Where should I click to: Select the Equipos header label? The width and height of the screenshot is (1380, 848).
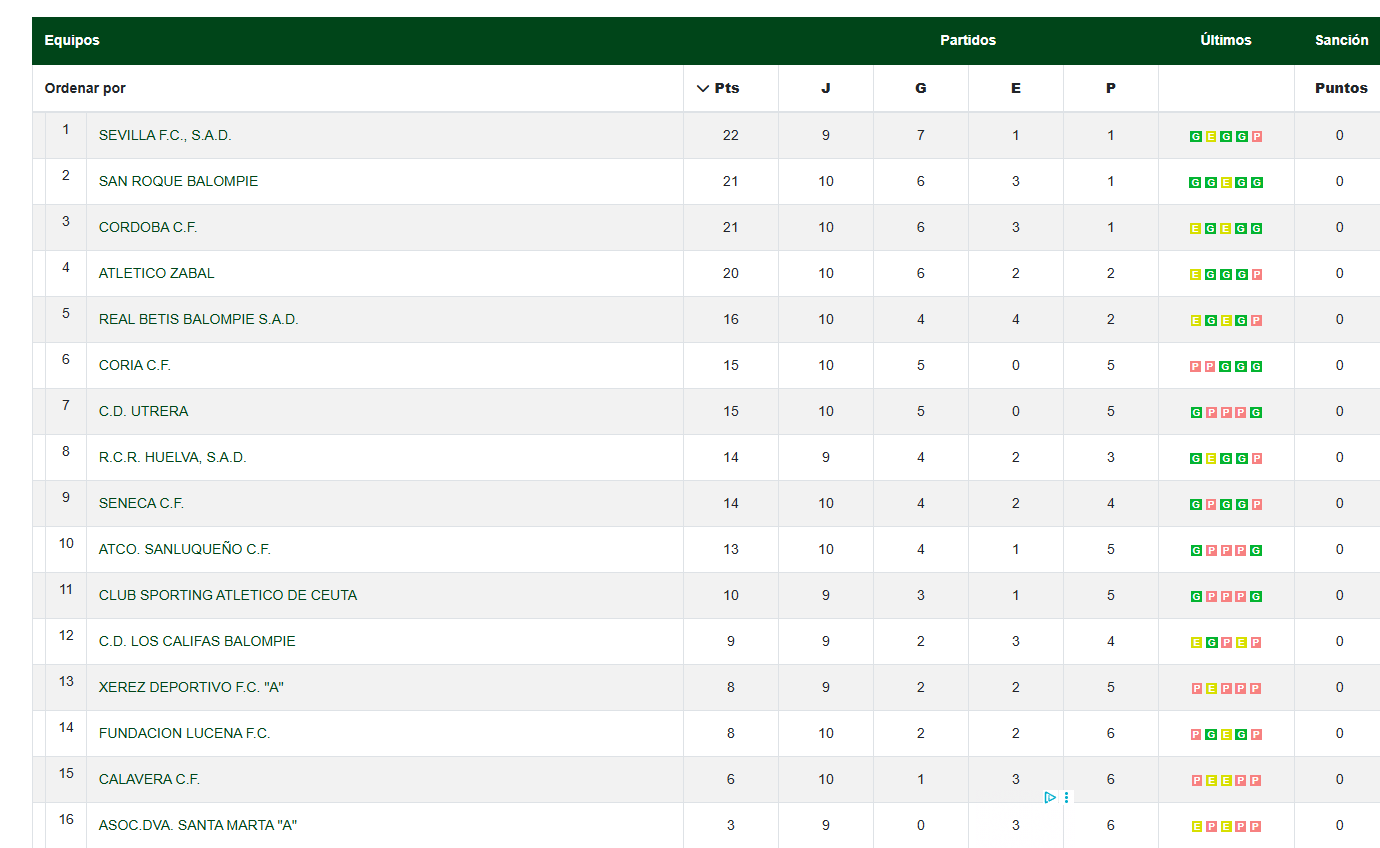[x=72, y=40]
